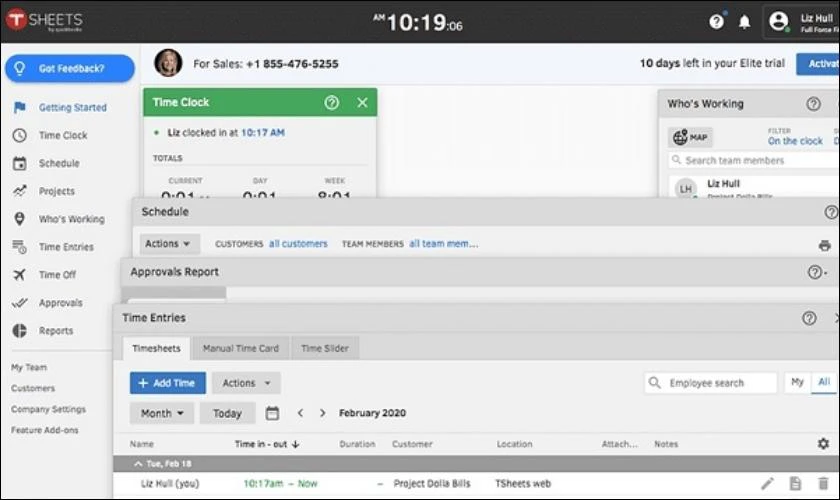Screen dimensions: 840x500
Task: Click the Search team members field
Action: pyautogui.click(x=754, y=160)
